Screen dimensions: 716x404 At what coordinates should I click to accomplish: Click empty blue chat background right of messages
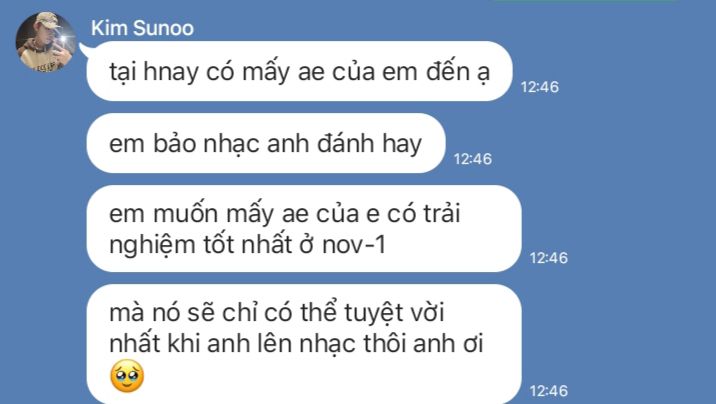click(639, 205)
